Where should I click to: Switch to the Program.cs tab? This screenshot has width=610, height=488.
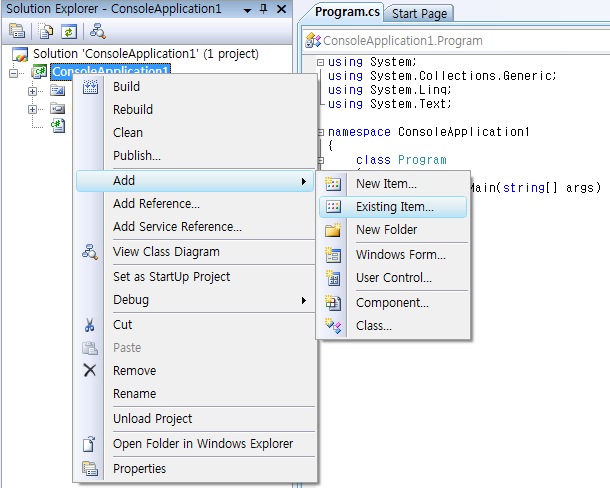(347, 12)
